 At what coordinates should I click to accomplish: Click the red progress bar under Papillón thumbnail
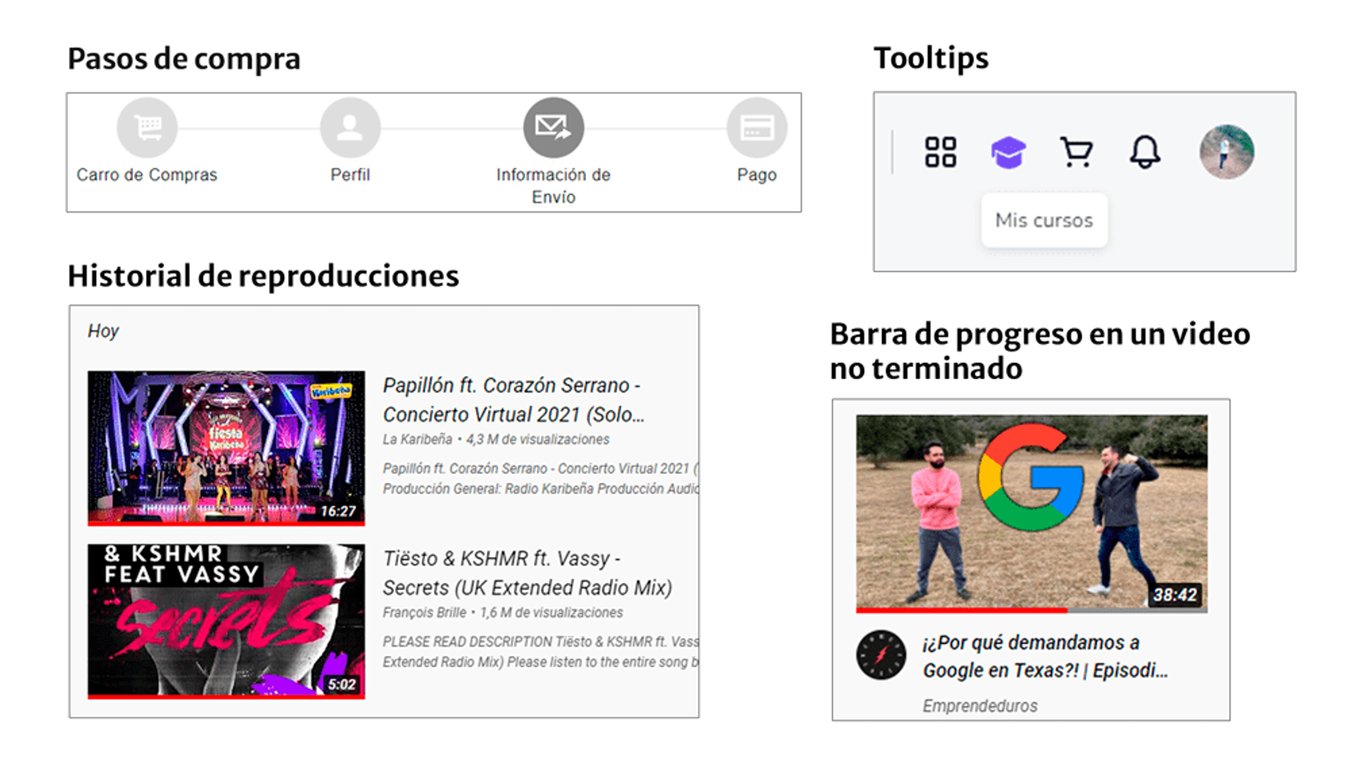226,523
